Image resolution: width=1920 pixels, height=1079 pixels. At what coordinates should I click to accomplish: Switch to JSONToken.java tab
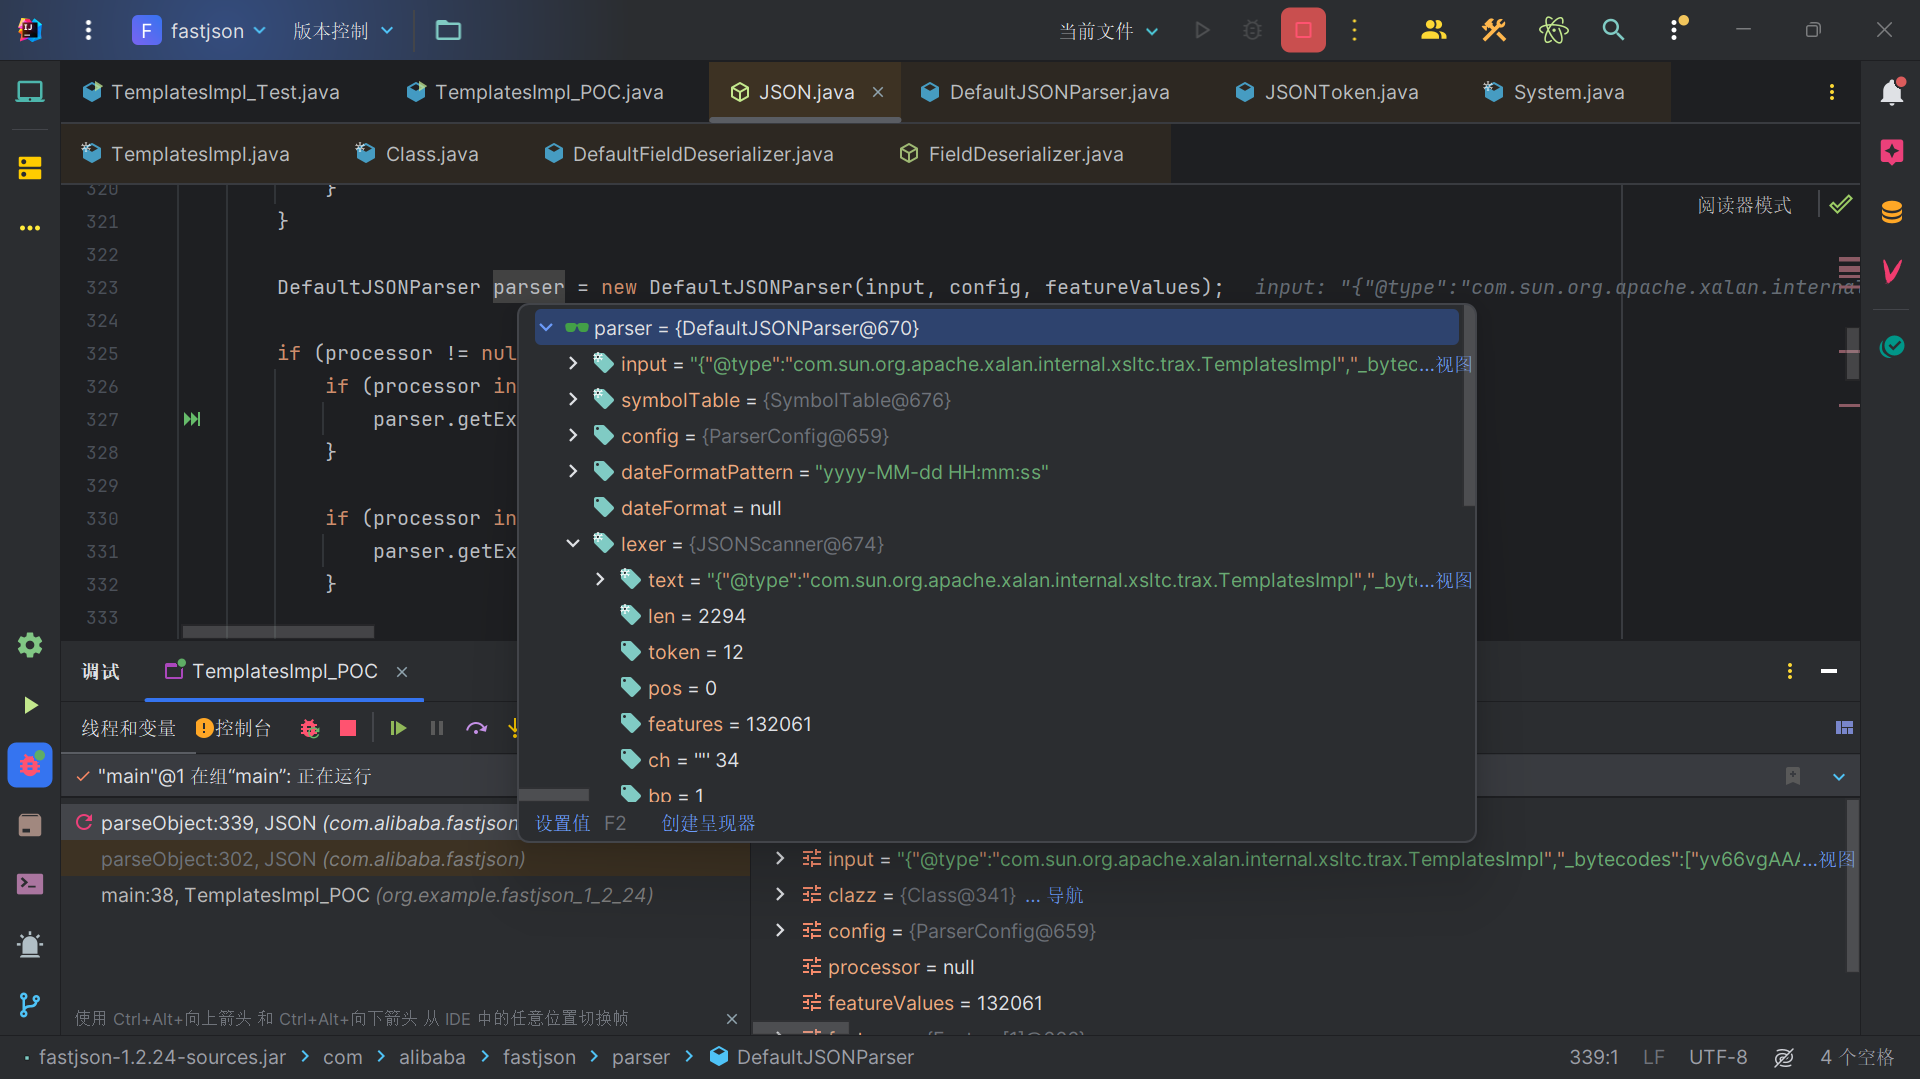(1327, 92)
